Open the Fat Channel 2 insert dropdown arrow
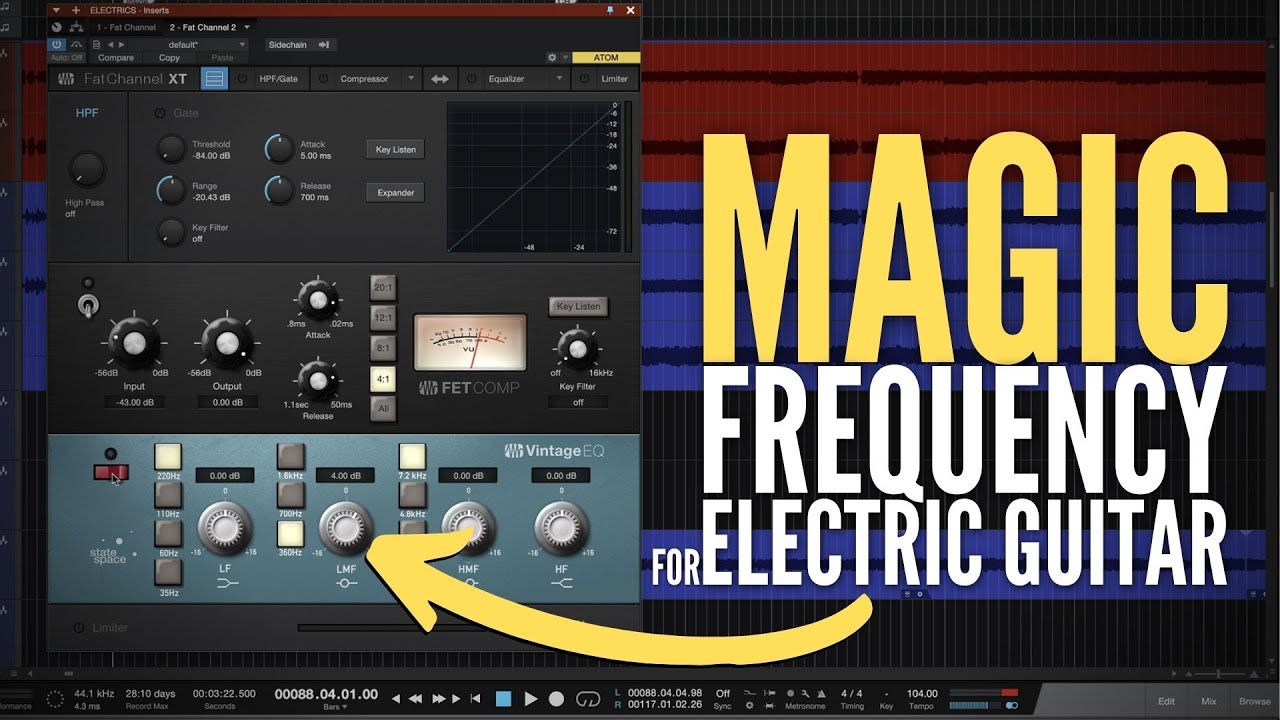This screenshot has height=720, width=1280. pos(247,27)
